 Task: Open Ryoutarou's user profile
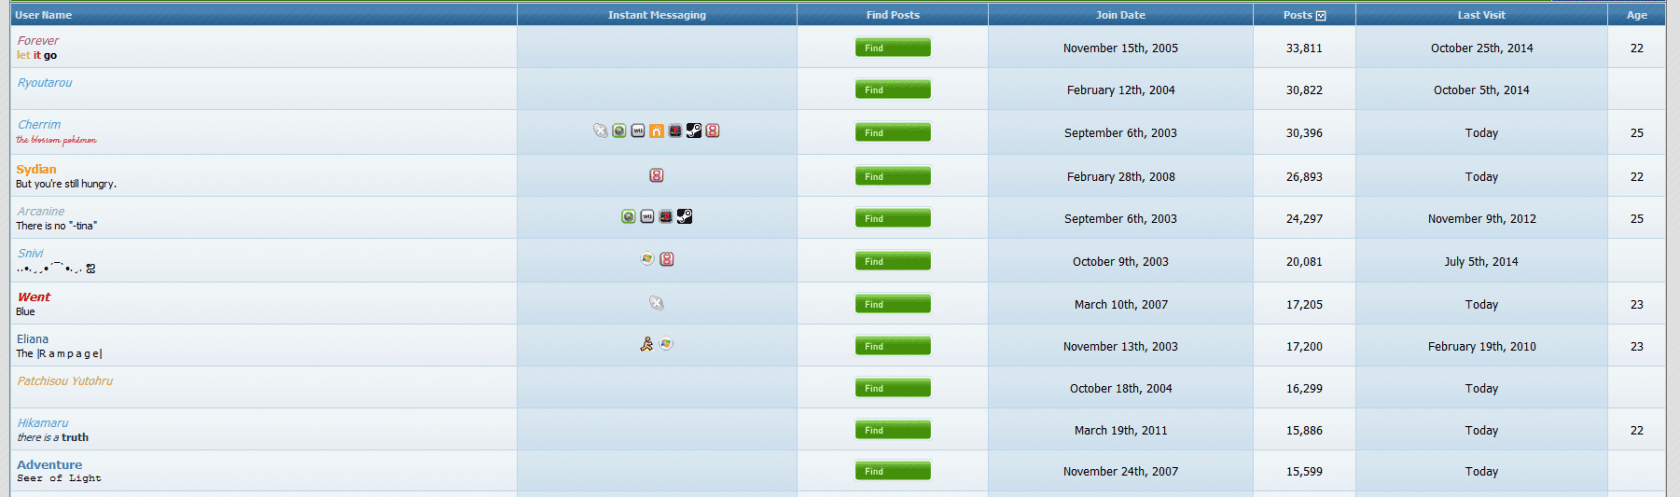click(x=45, y=83)
